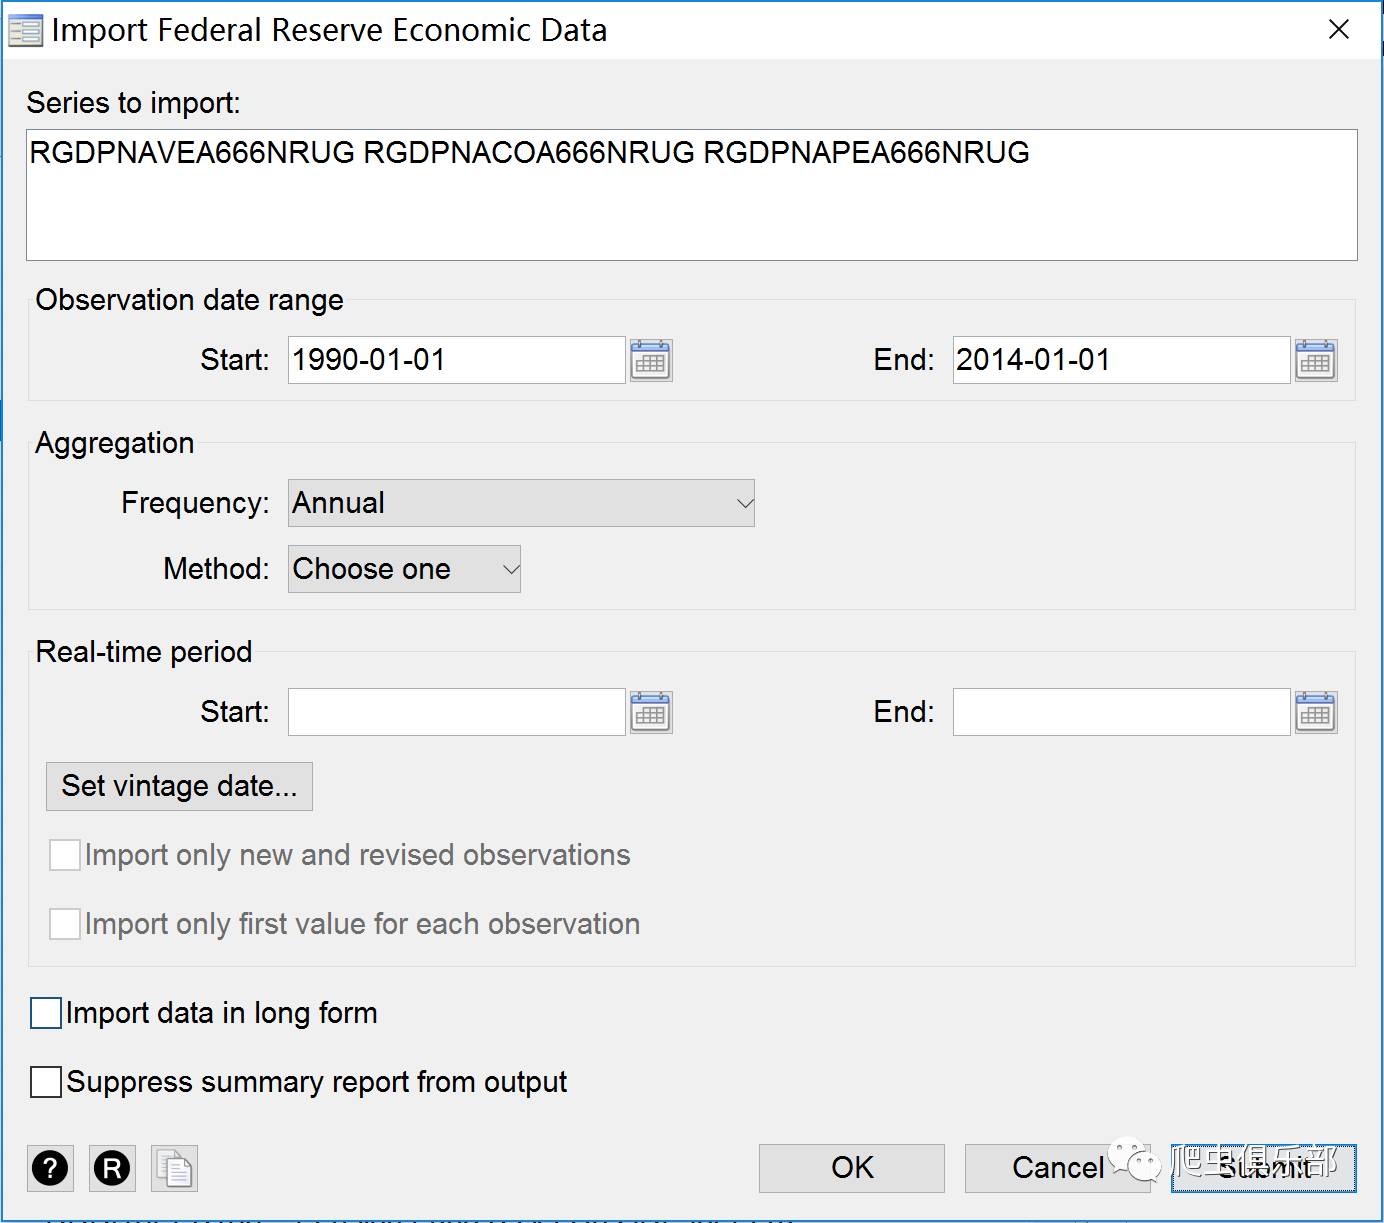
Task: Click the Cancel button
Action: [x=1058, y=1168]
